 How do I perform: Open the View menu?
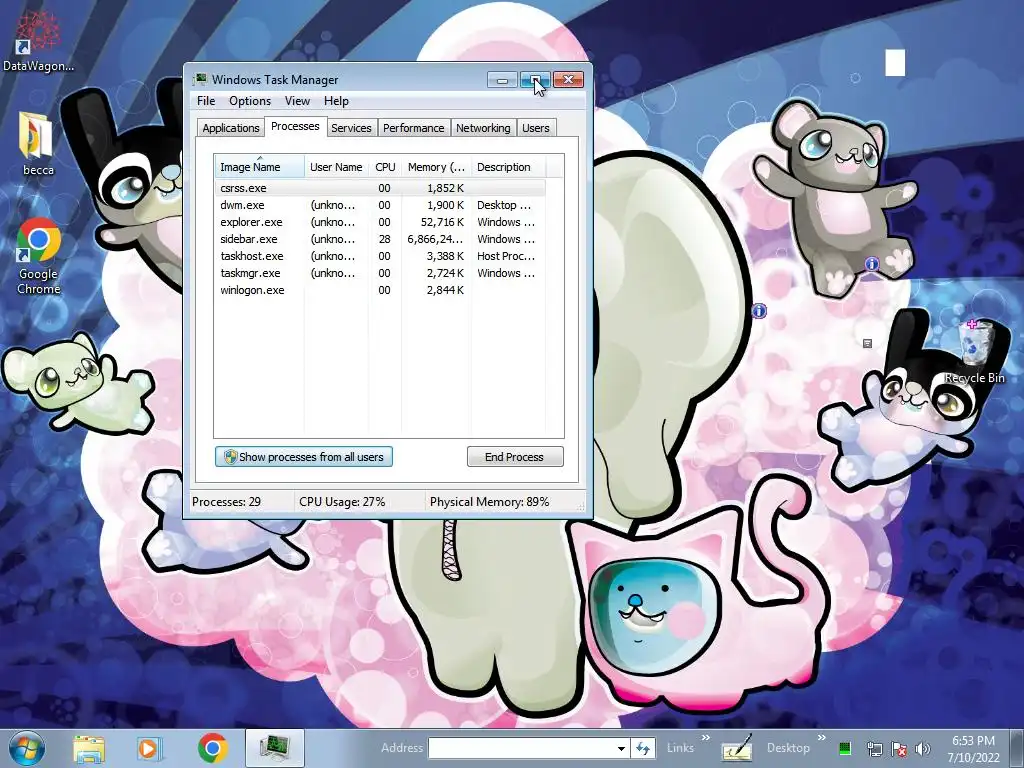(x=297, y=101)
